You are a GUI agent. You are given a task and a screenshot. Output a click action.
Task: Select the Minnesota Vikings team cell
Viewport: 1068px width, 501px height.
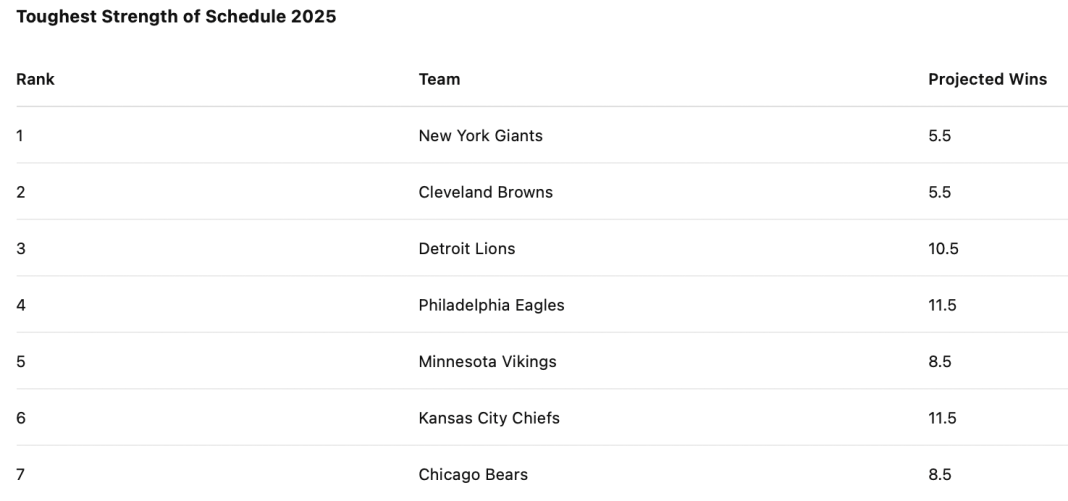pyautogui.click(x=487, y=361)
